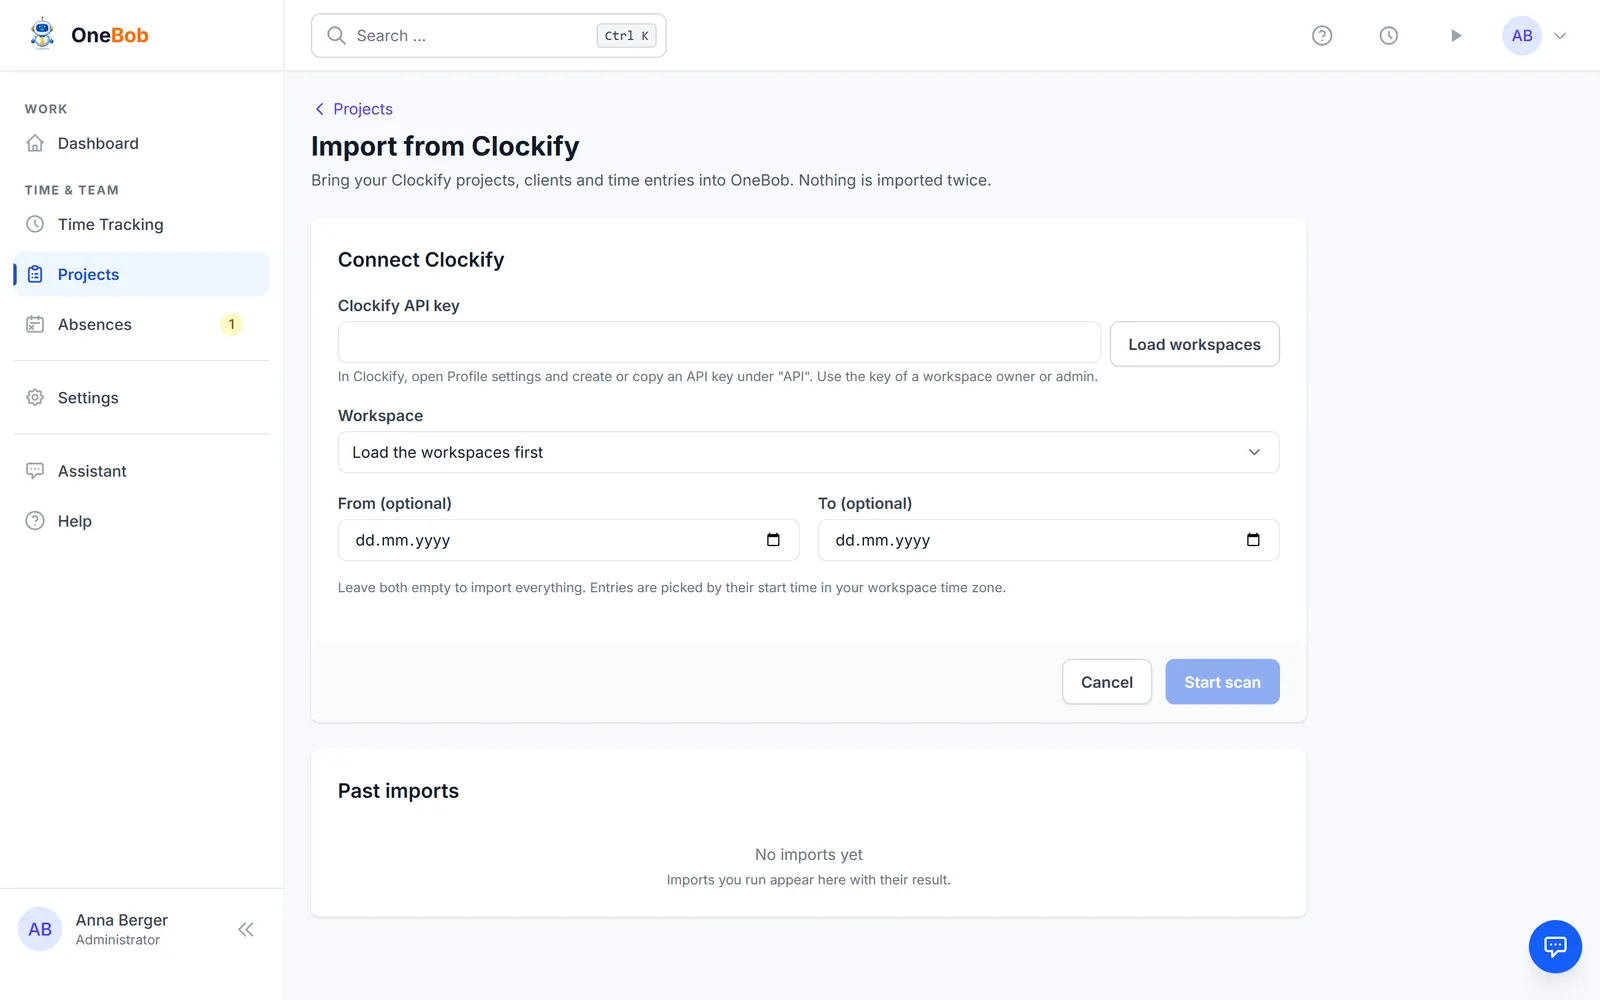Click the 'Import from Clockify' page title
This screenshot has height=1000, width=1600.
pyautogui.click(x=445, y=146)
